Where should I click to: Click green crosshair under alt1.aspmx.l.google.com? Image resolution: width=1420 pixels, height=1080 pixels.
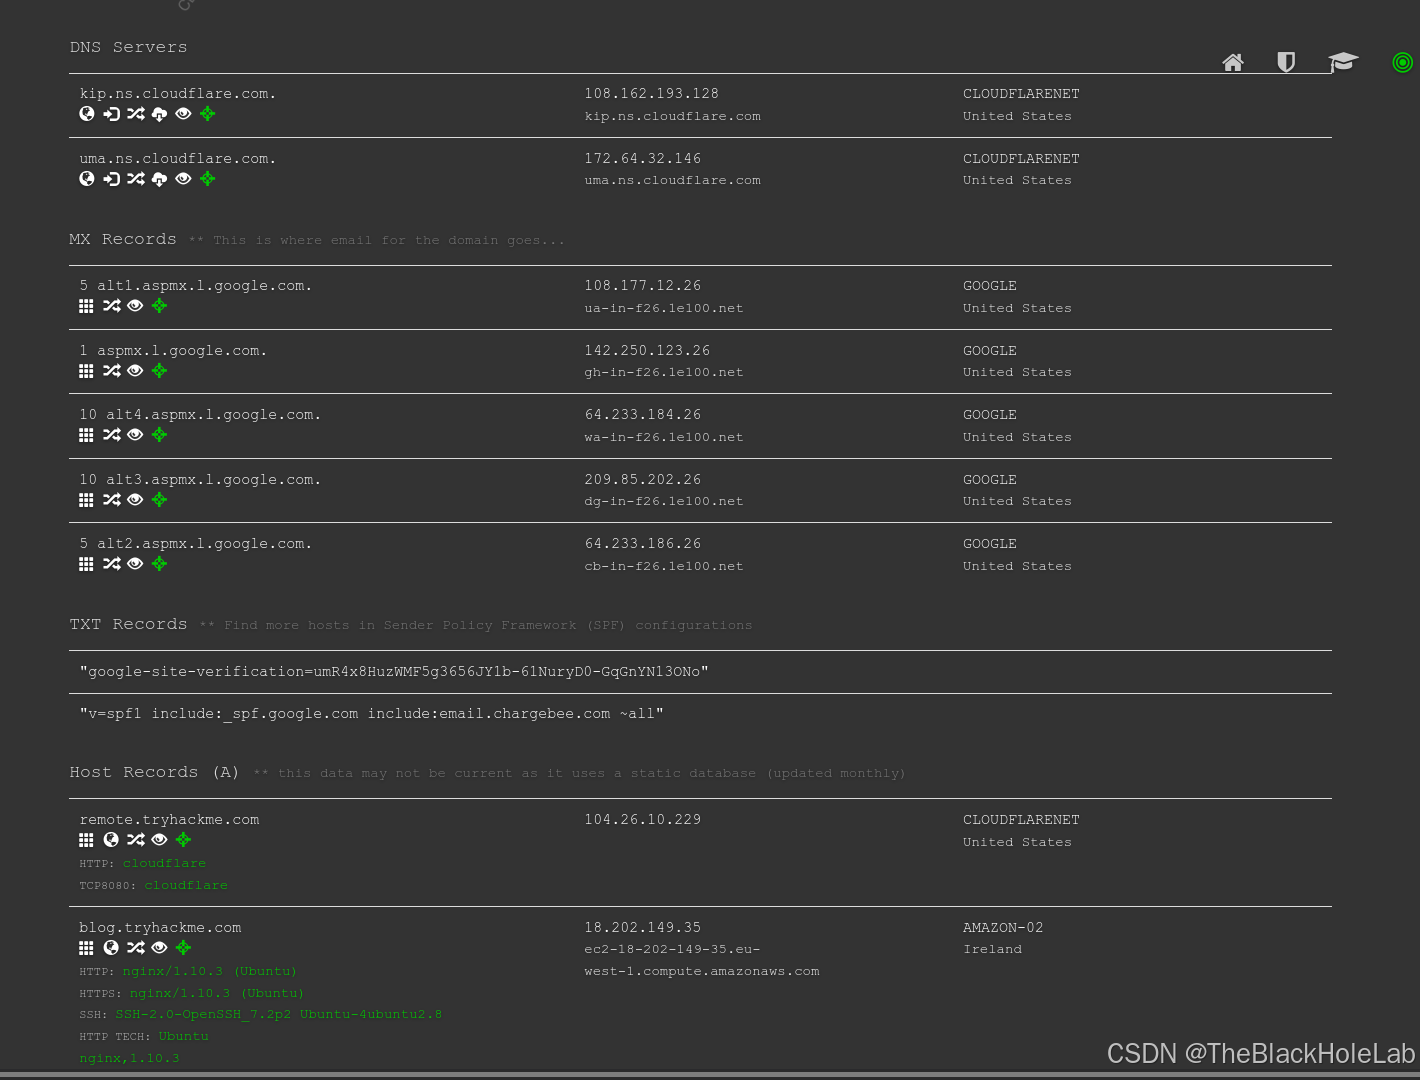point(159,306)
